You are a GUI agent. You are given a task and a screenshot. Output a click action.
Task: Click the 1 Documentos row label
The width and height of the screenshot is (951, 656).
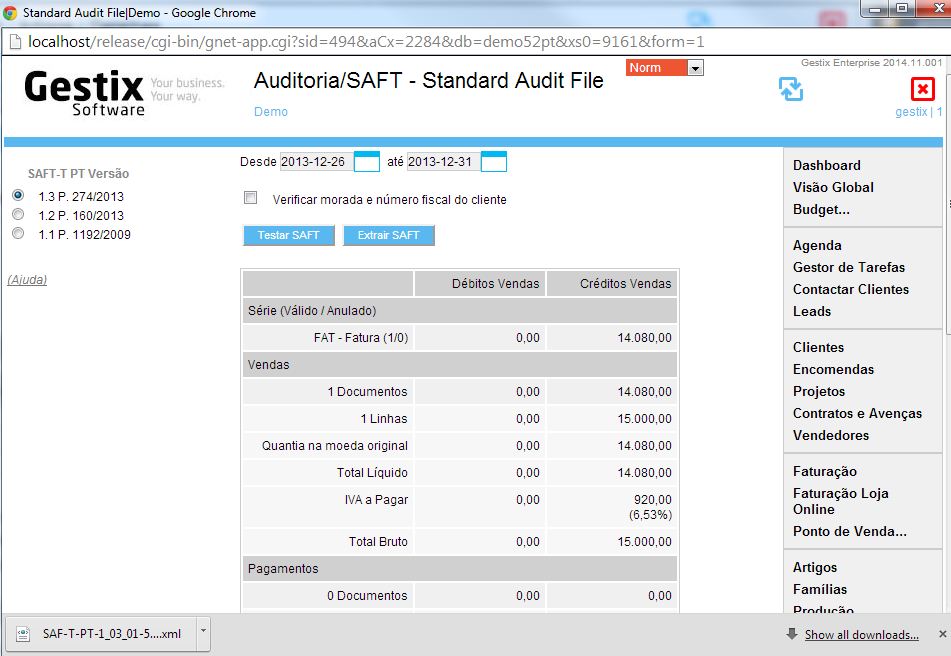coord(368,392)
